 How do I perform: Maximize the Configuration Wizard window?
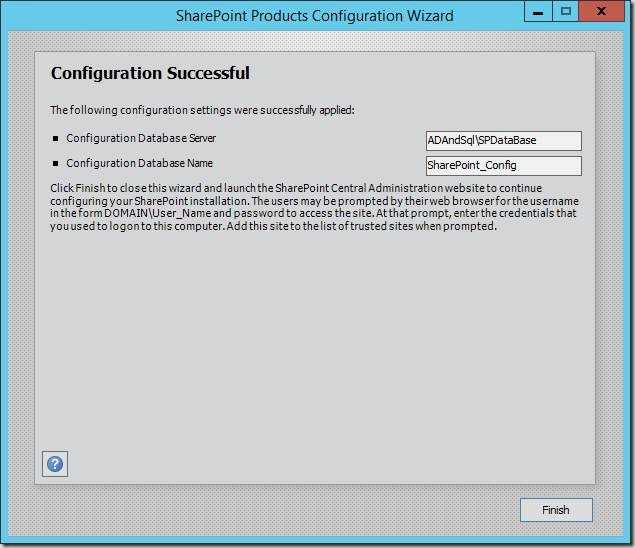pos(566,13)
